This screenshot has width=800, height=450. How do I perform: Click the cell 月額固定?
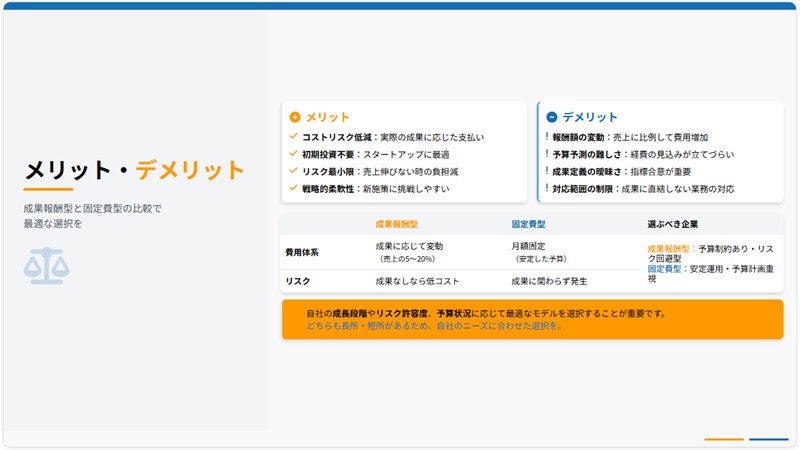click(x=529, y=246)
